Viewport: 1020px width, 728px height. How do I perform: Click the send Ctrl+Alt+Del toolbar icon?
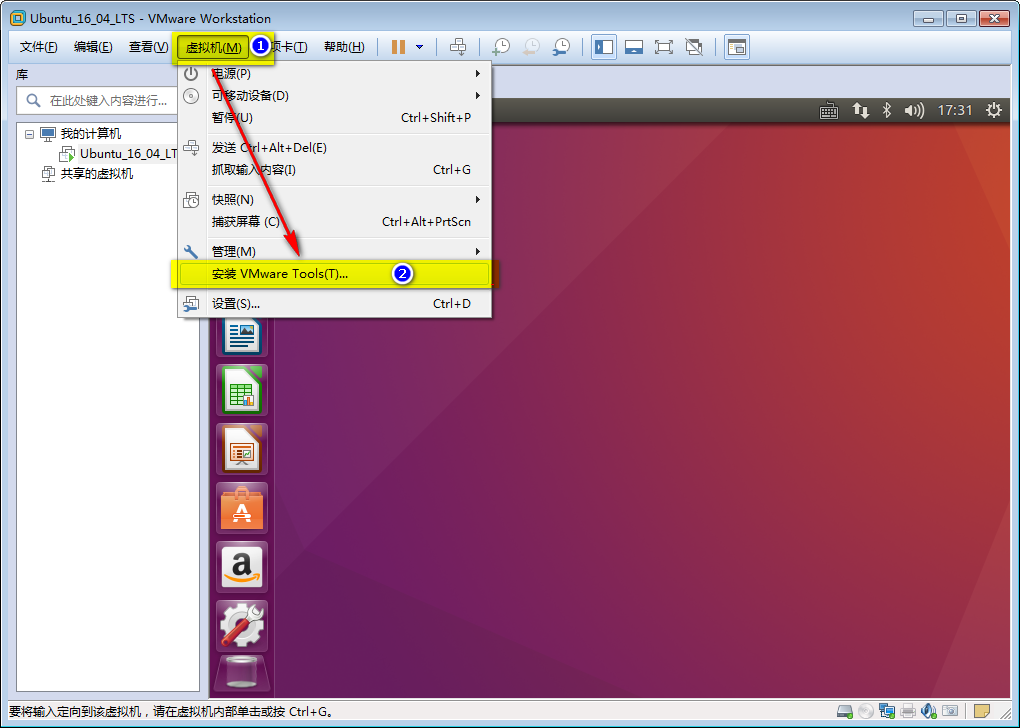click(458, 47)
